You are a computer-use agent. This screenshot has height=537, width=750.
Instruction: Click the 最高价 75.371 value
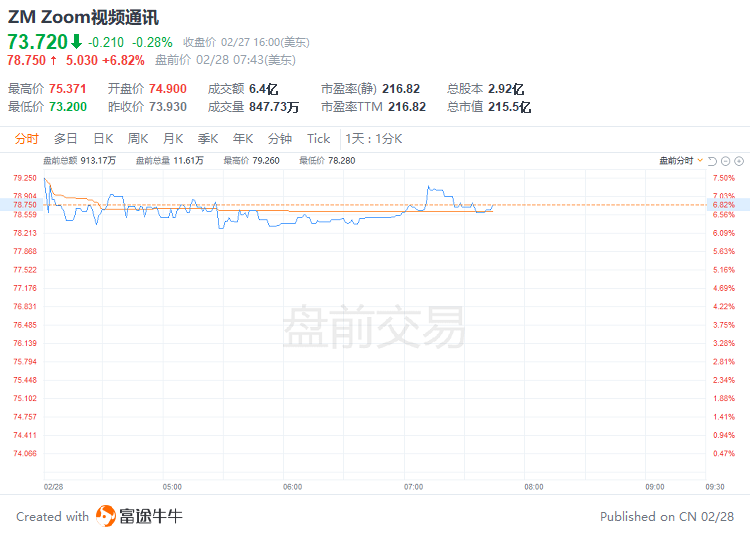pyautogui.click(x=67, y=89)
